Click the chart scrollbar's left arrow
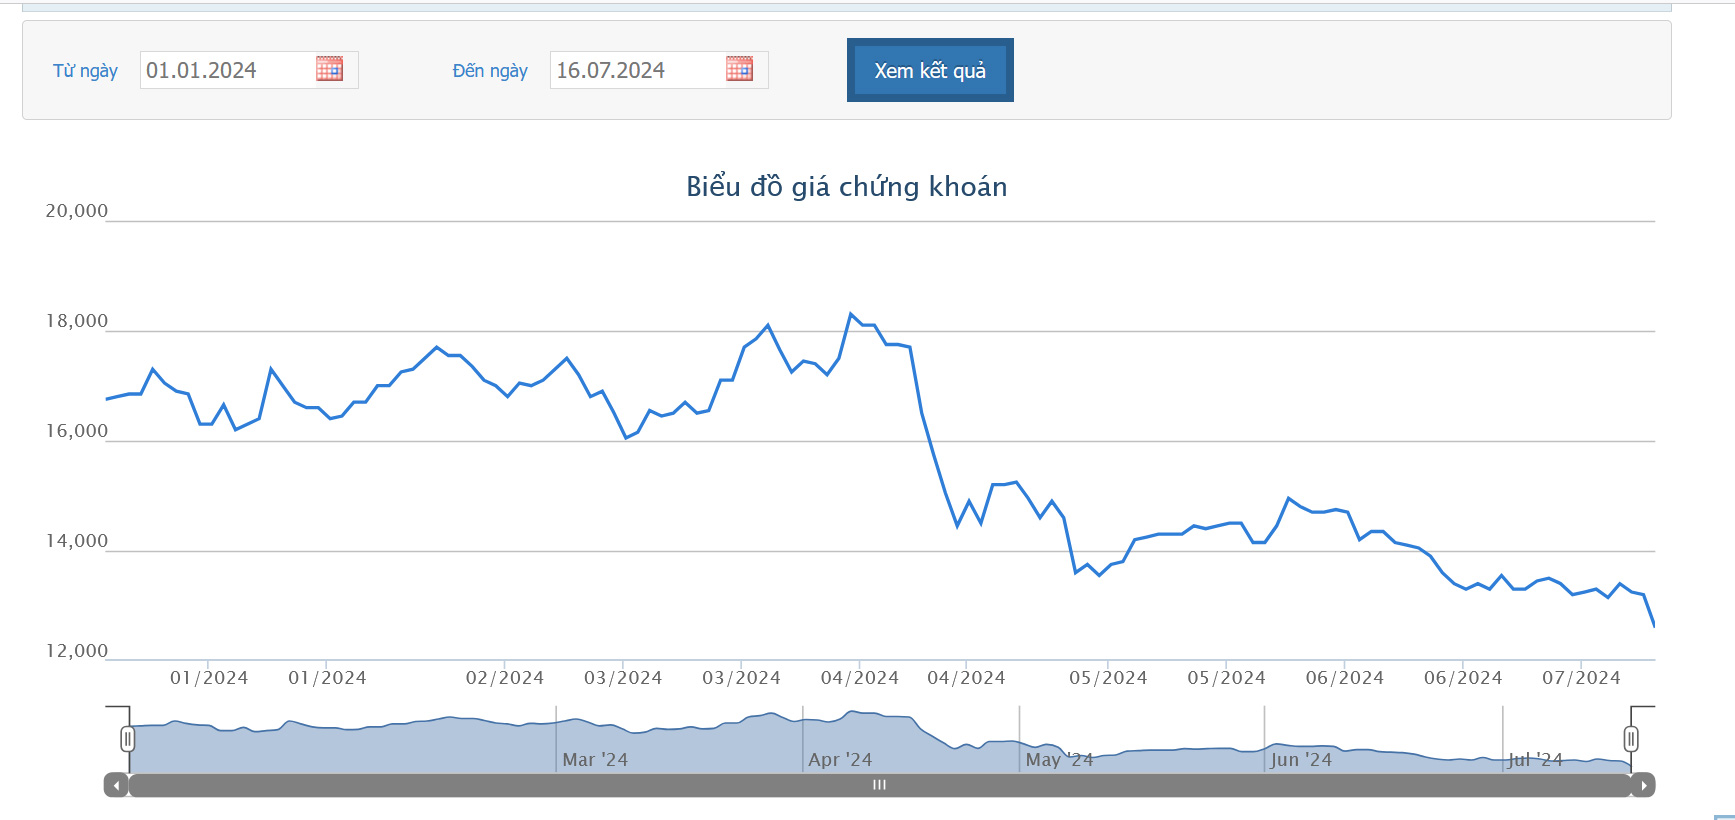 click(x=117, y=785)
